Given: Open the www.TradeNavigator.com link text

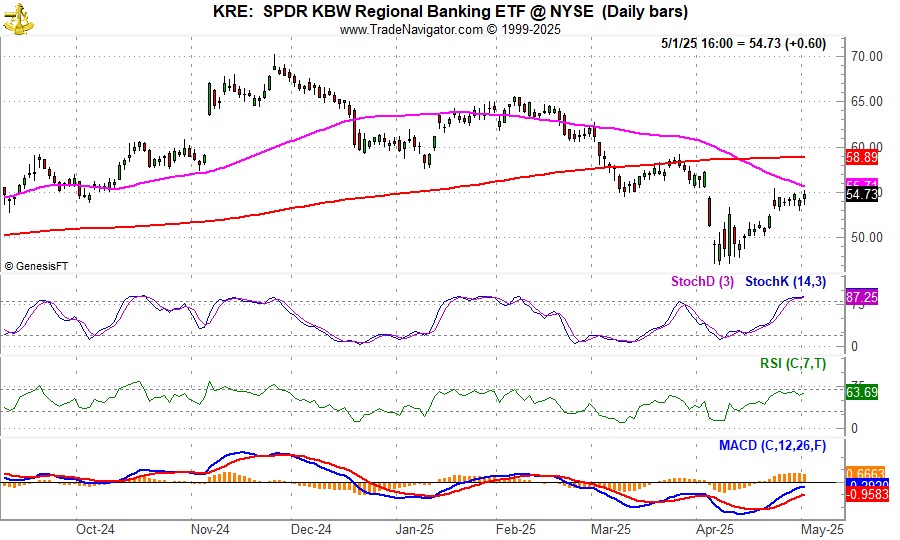Looking at the screenshot, I should click(x=411, y=29).
